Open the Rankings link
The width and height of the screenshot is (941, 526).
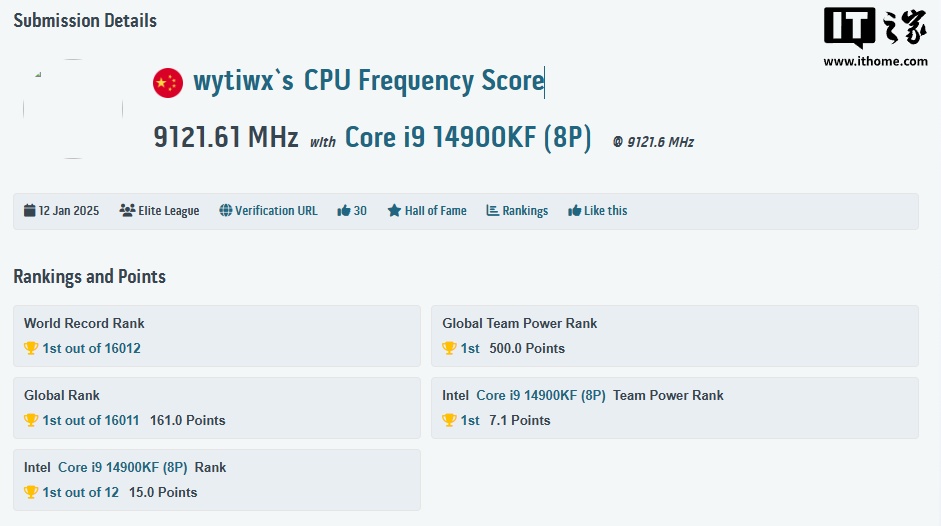[x=525, y=211]
